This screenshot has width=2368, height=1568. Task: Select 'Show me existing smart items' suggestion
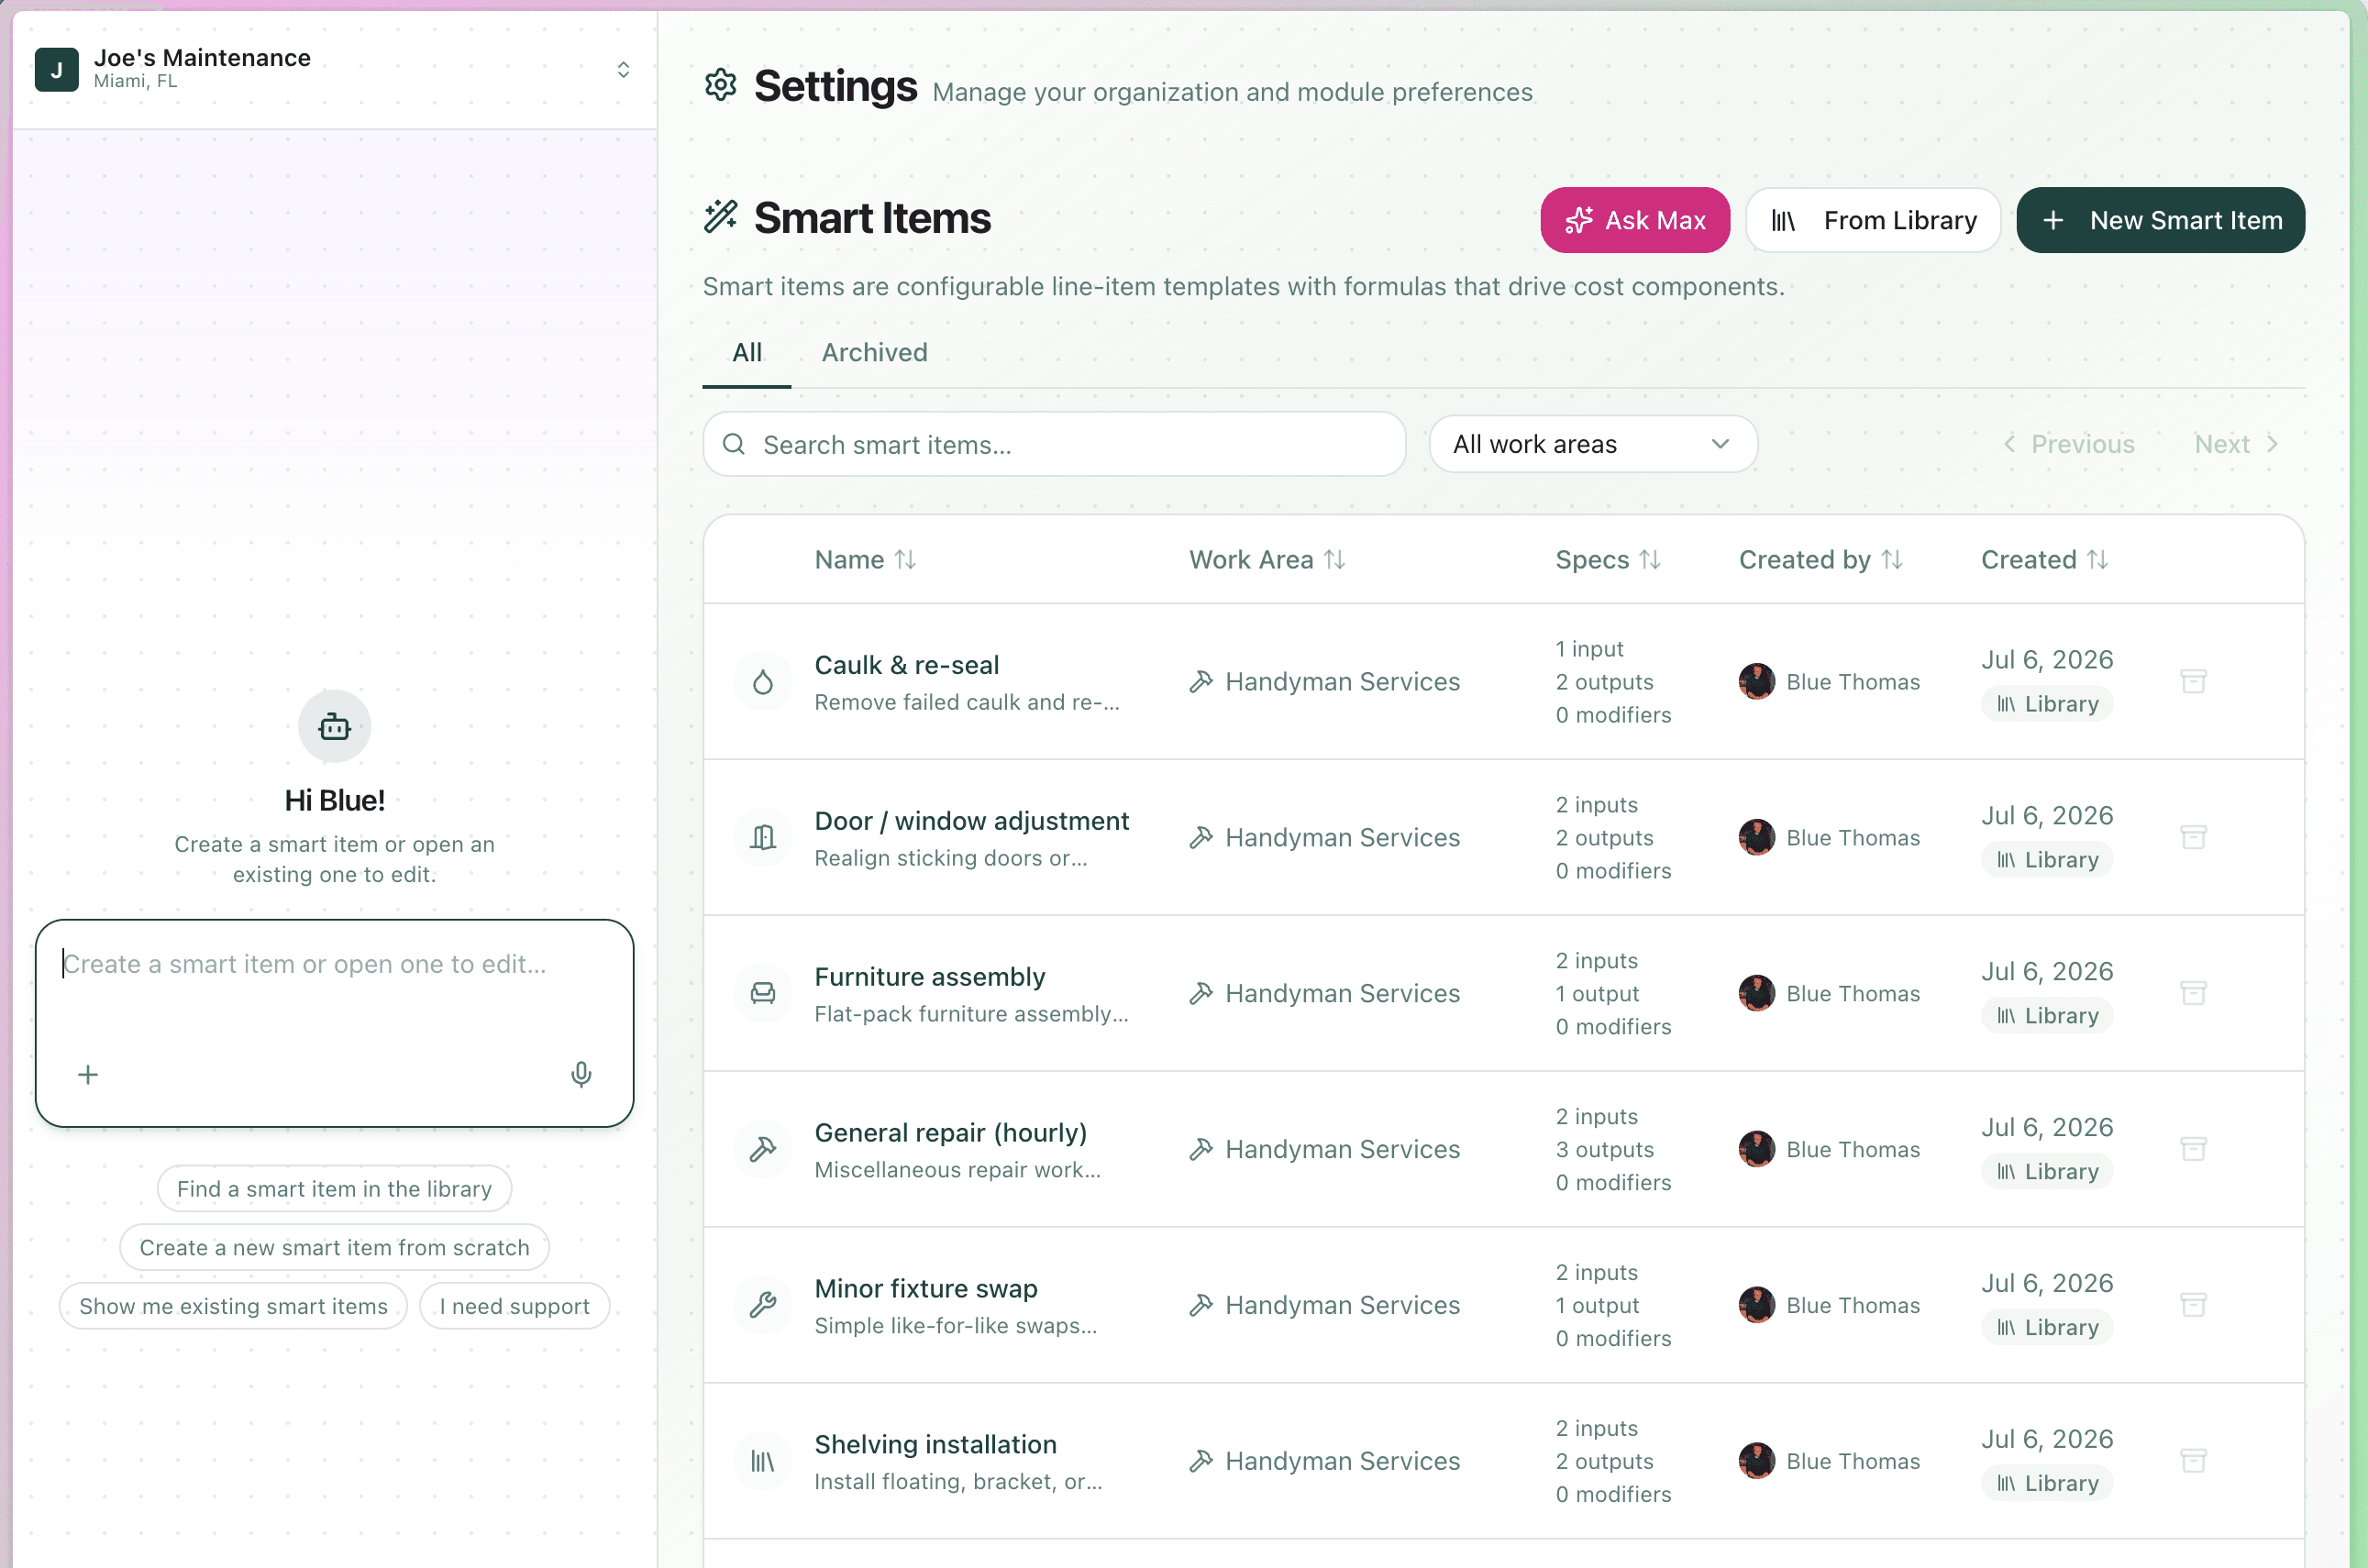click(233, 1306)
